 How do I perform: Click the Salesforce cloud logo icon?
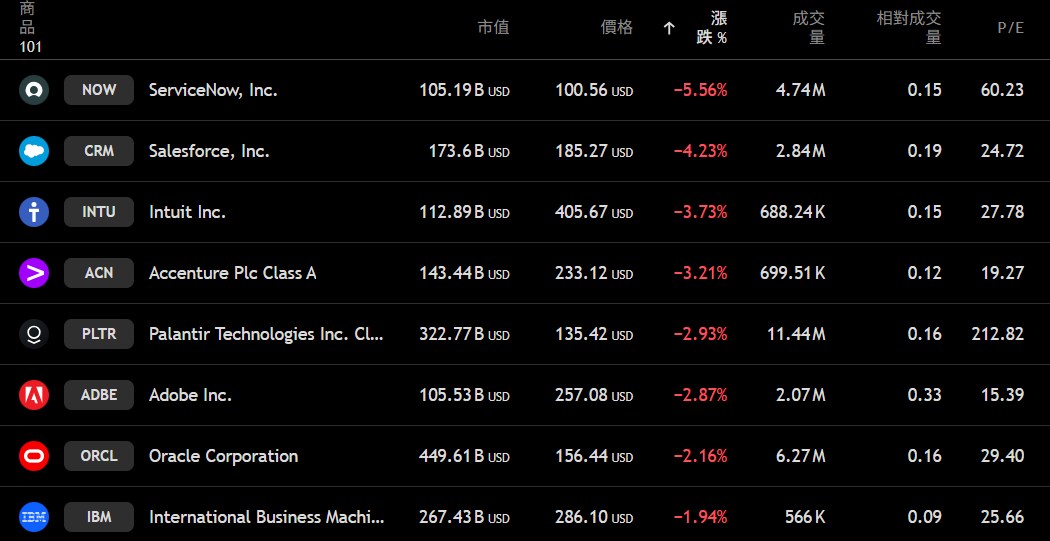[34, 151]
